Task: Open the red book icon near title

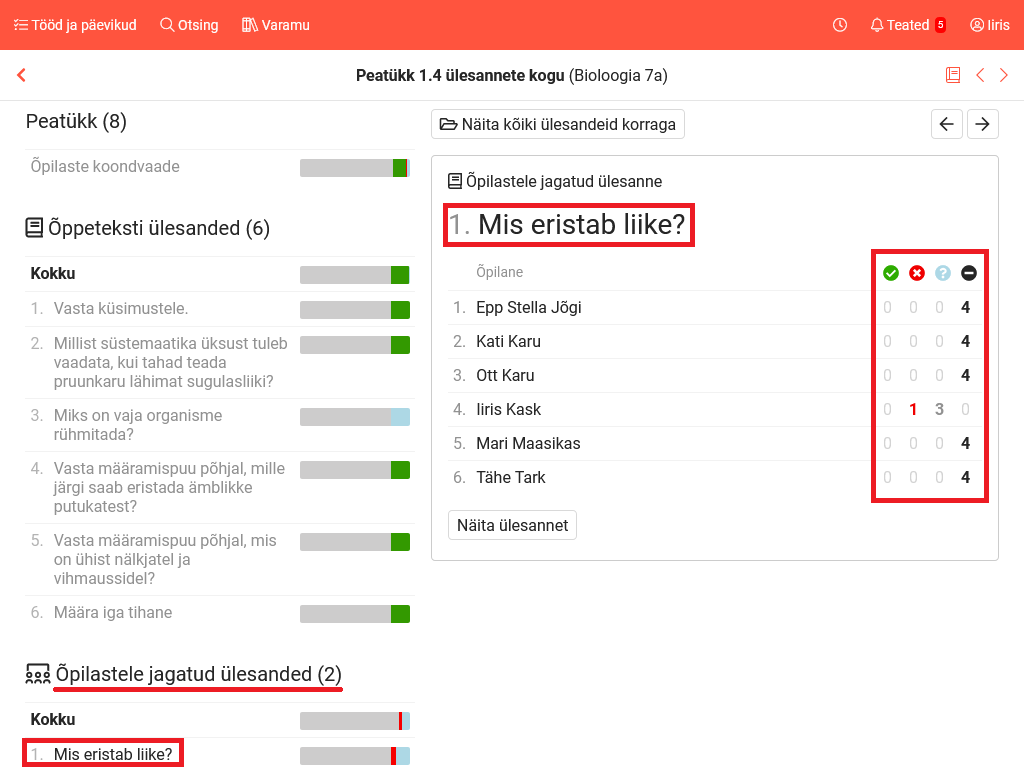Action: [x=953, y=75]
